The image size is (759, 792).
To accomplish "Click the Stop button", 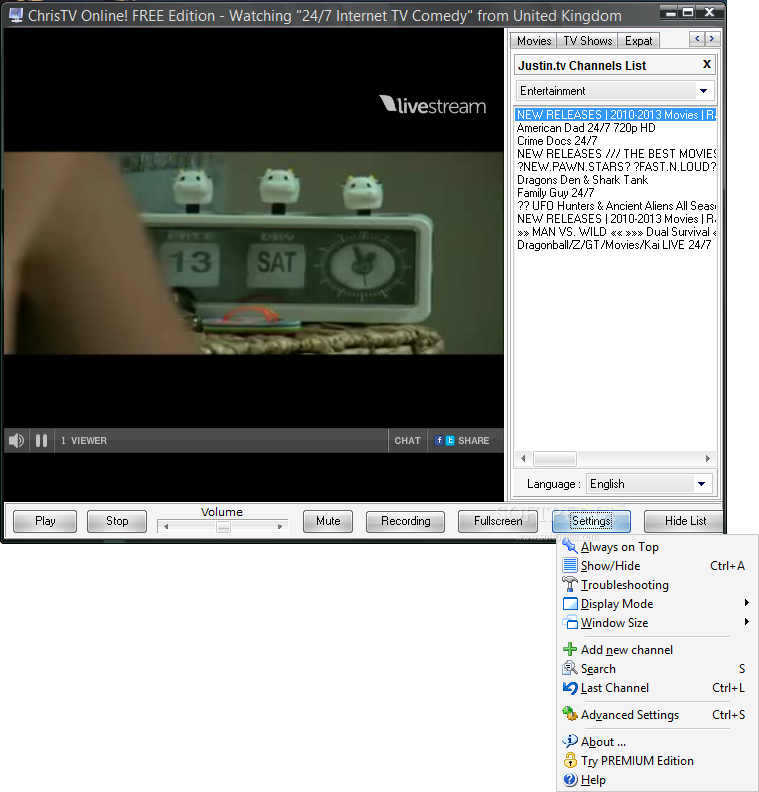I will click(117, 521).
